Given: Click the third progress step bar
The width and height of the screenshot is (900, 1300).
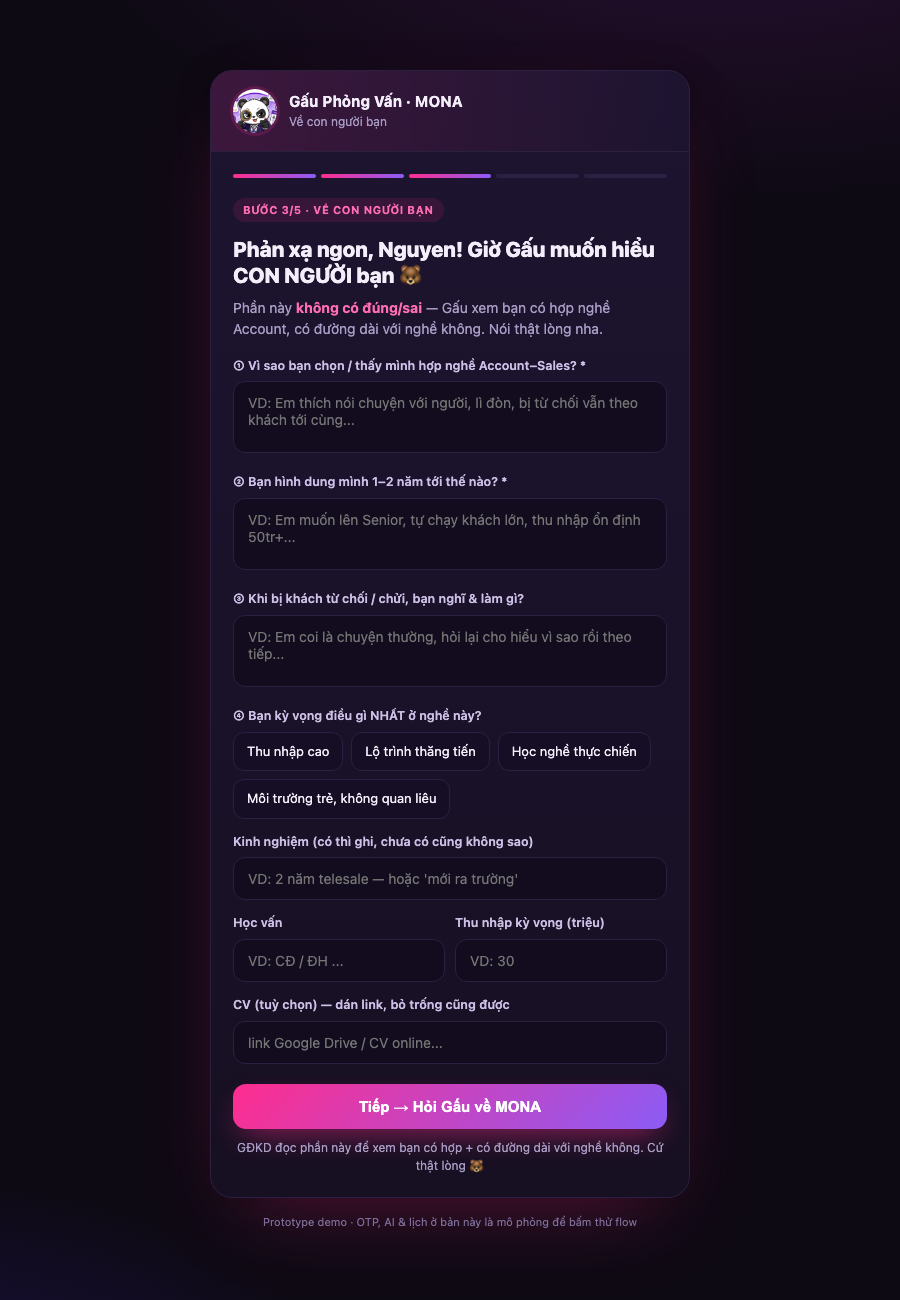Looking at the screenshot, I should click(450, 176).
